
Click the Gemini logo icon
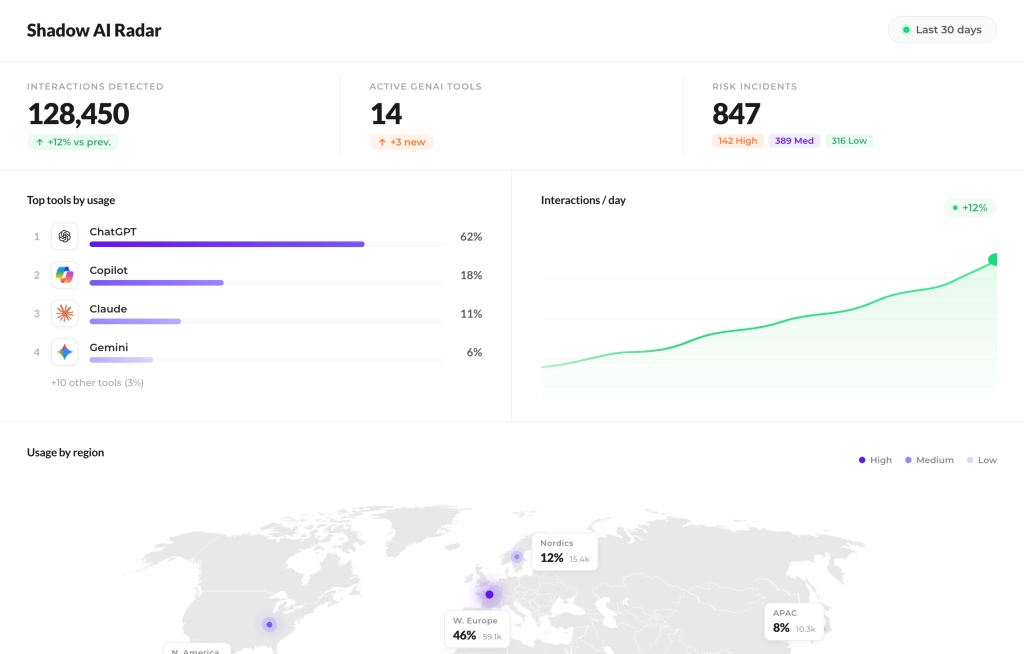click(x=65, y=352)
